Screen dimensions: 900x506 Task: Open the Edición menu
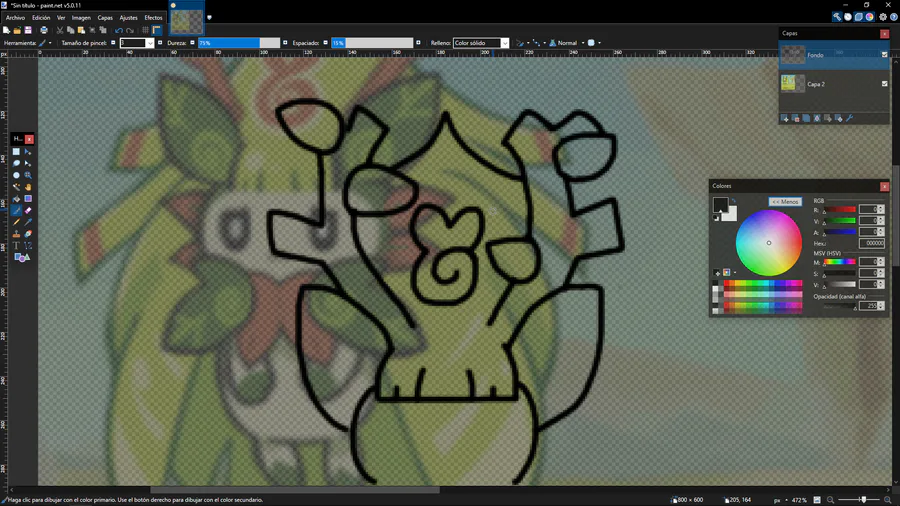(41, 18)
